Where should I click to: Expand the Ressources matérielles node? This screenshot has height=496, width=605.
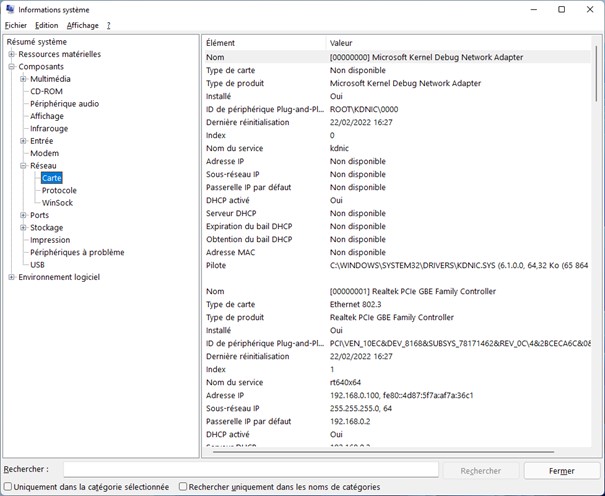pyautogui.click(x=11, y=54)
